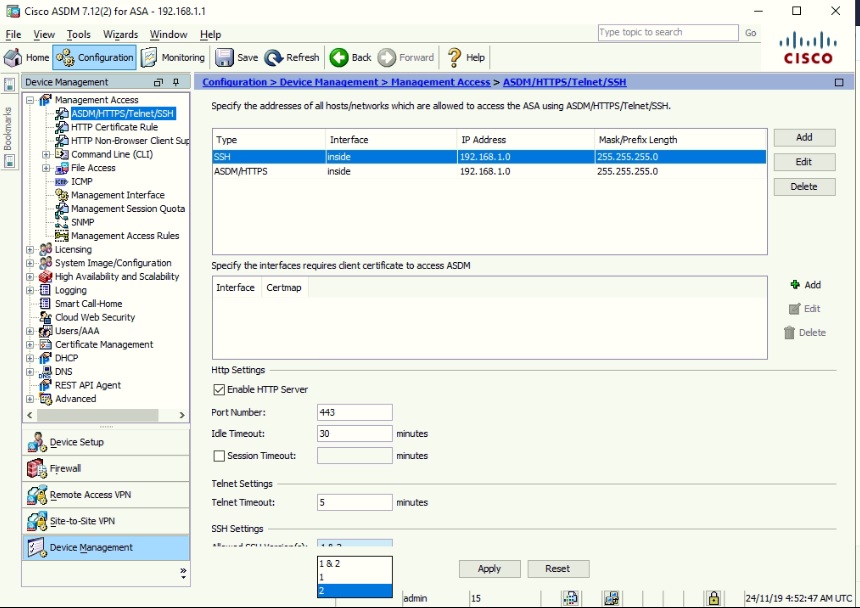This screenshot has width=860, height=608.
Task: Choose '1 & 2' SSH version option
Action: [354, 564]
